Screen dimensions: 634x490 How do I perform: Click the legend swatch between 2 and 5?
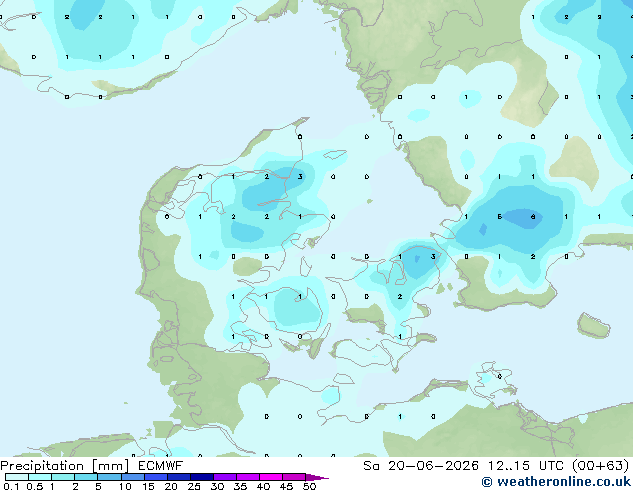[x=86, y=477]
